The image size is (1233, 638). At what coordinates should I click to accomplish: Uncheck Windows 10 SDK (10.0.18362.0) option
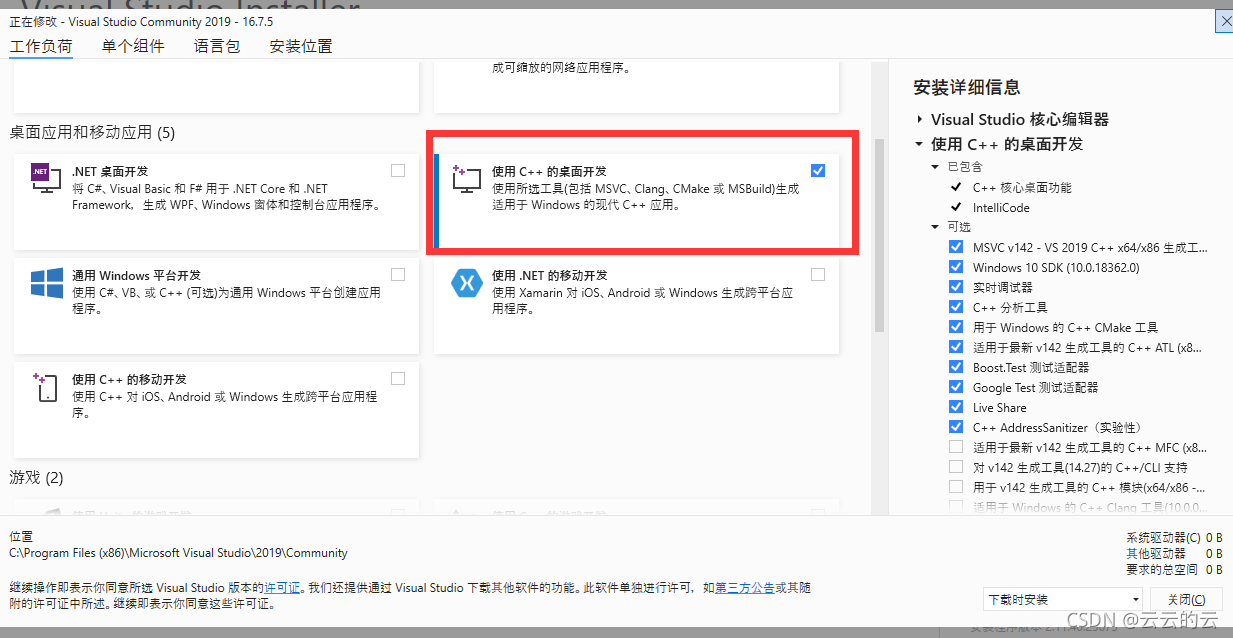pos(956,267)
